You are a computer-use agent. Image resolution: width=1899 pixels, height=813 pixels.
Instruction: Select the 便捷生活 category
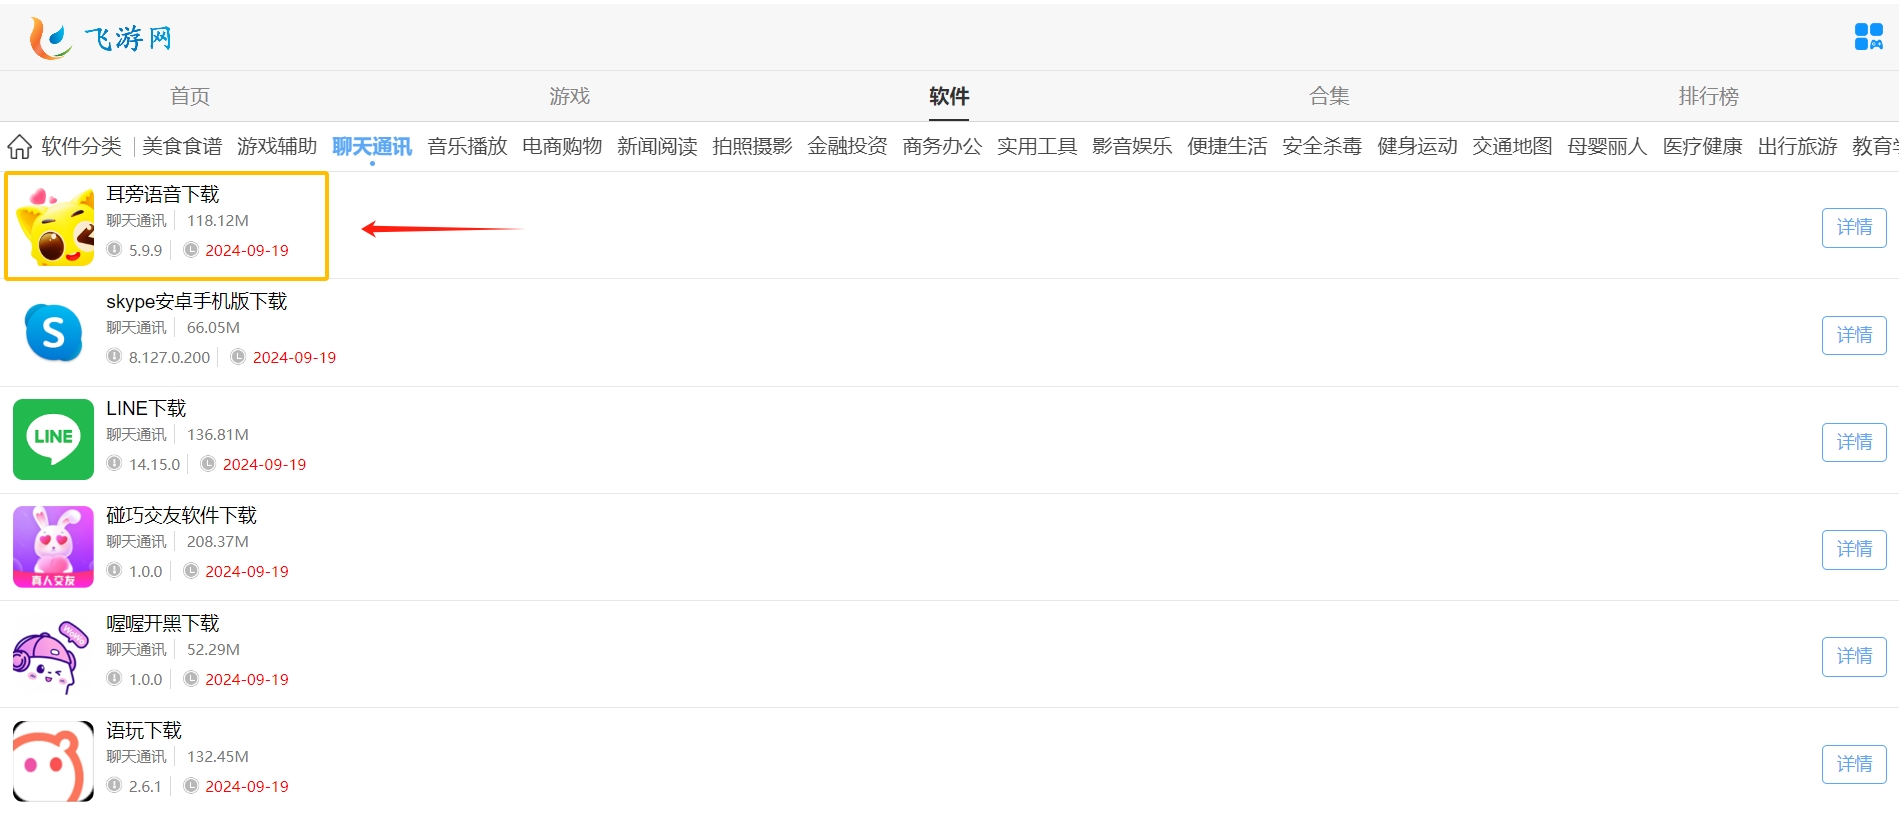coord(1227,146)
